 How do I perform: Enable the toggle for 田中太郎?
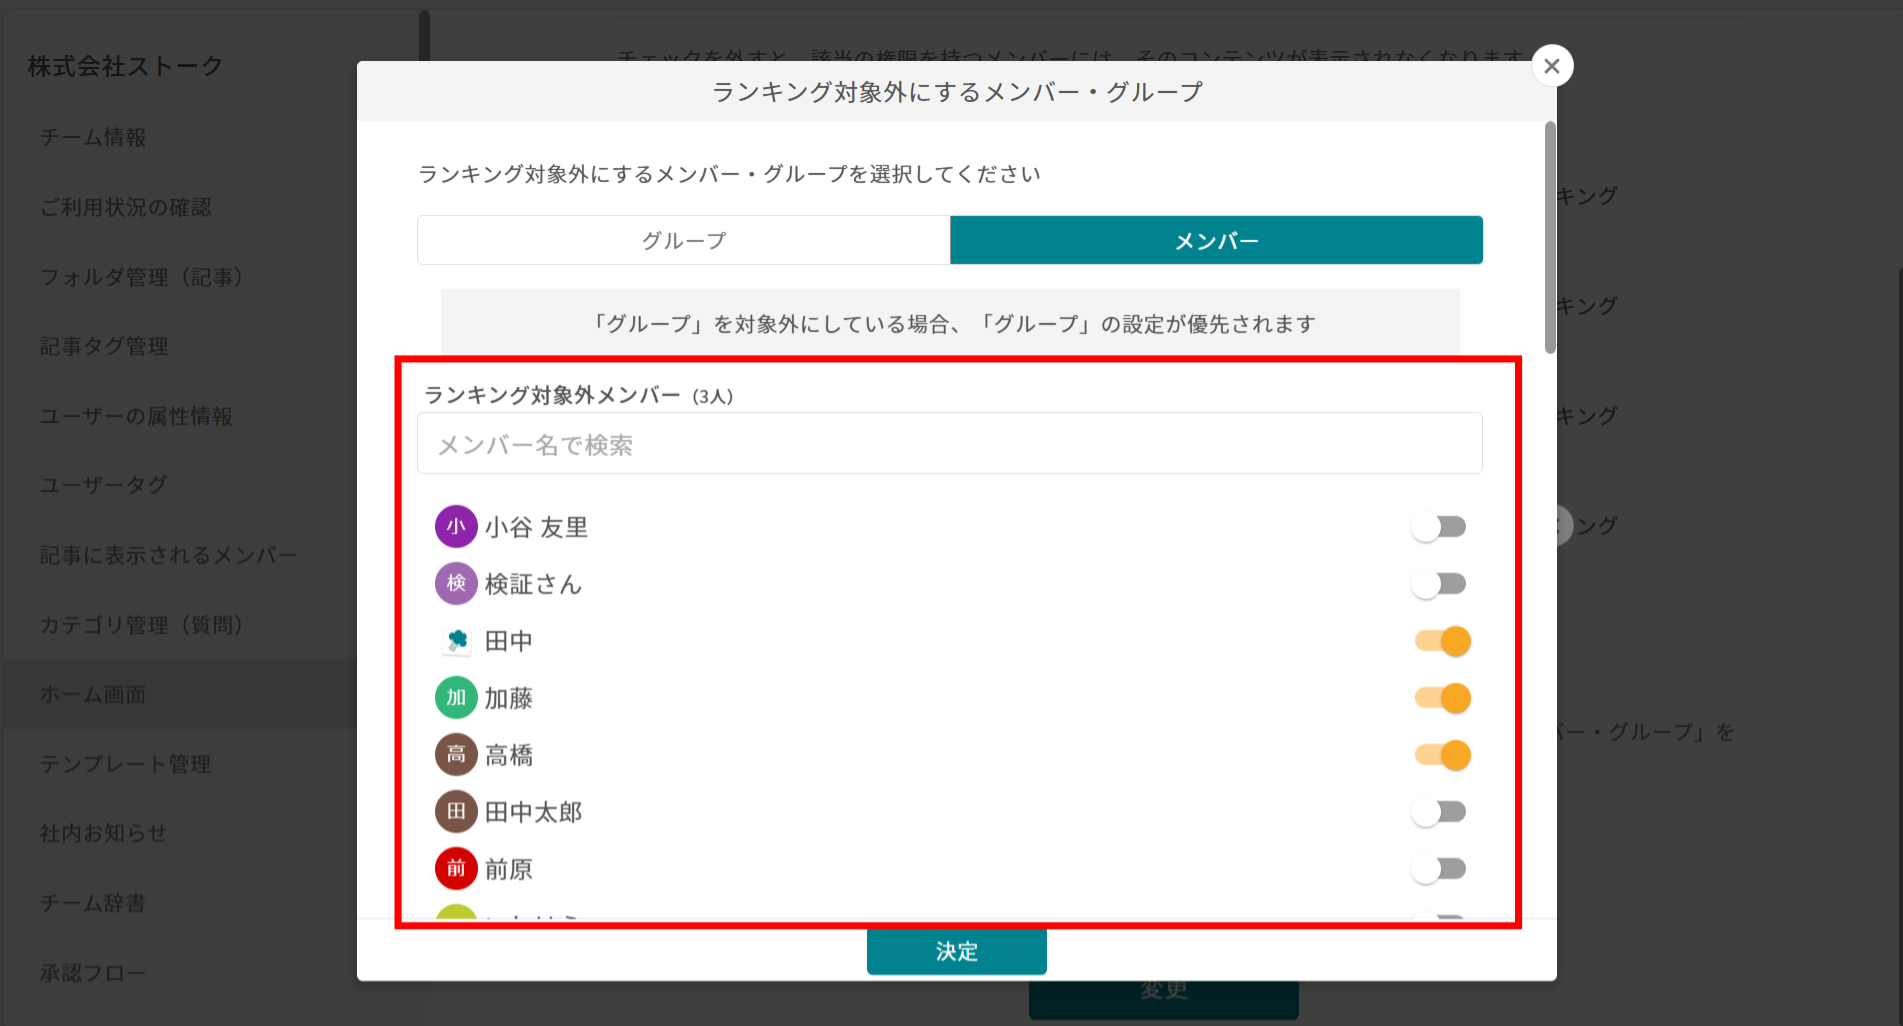[x=1439, y=812]
